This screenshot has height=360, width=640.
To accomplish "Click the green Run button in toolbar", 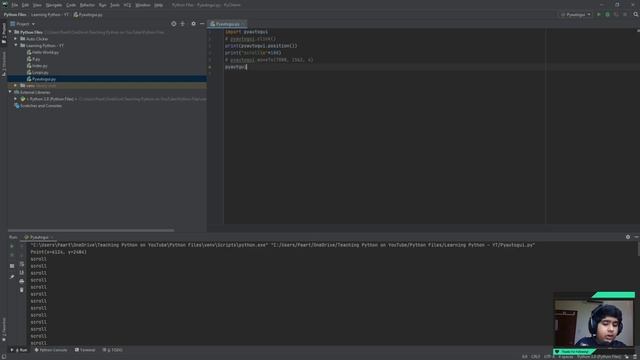I will 599,15.
